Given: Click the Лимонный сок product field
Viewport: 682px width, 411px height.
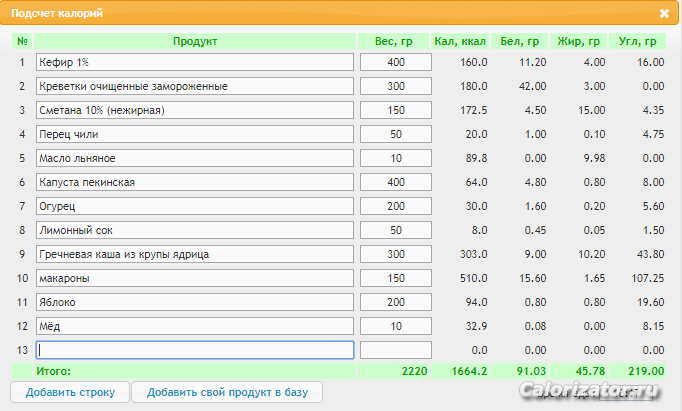Looking at the screenshot, I should [195, 230].
